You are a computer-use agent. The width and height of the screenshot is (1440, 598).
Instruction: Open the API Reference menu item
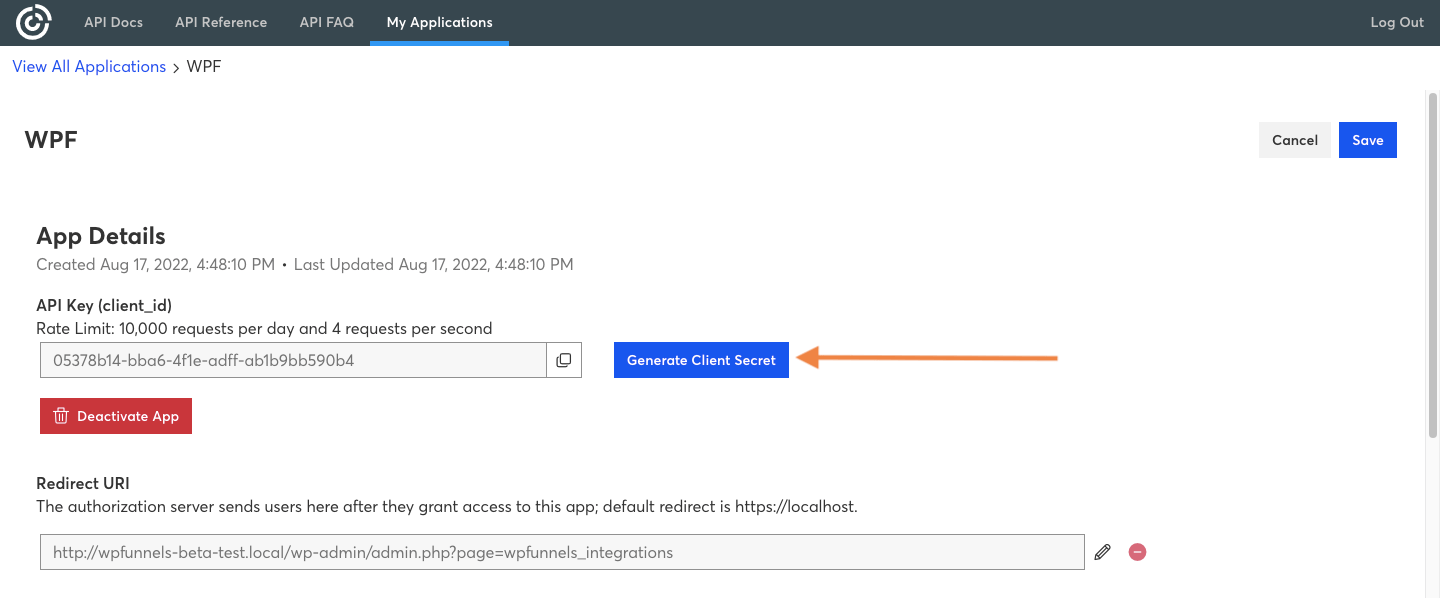pyautogui.click(x=221, y=22)
